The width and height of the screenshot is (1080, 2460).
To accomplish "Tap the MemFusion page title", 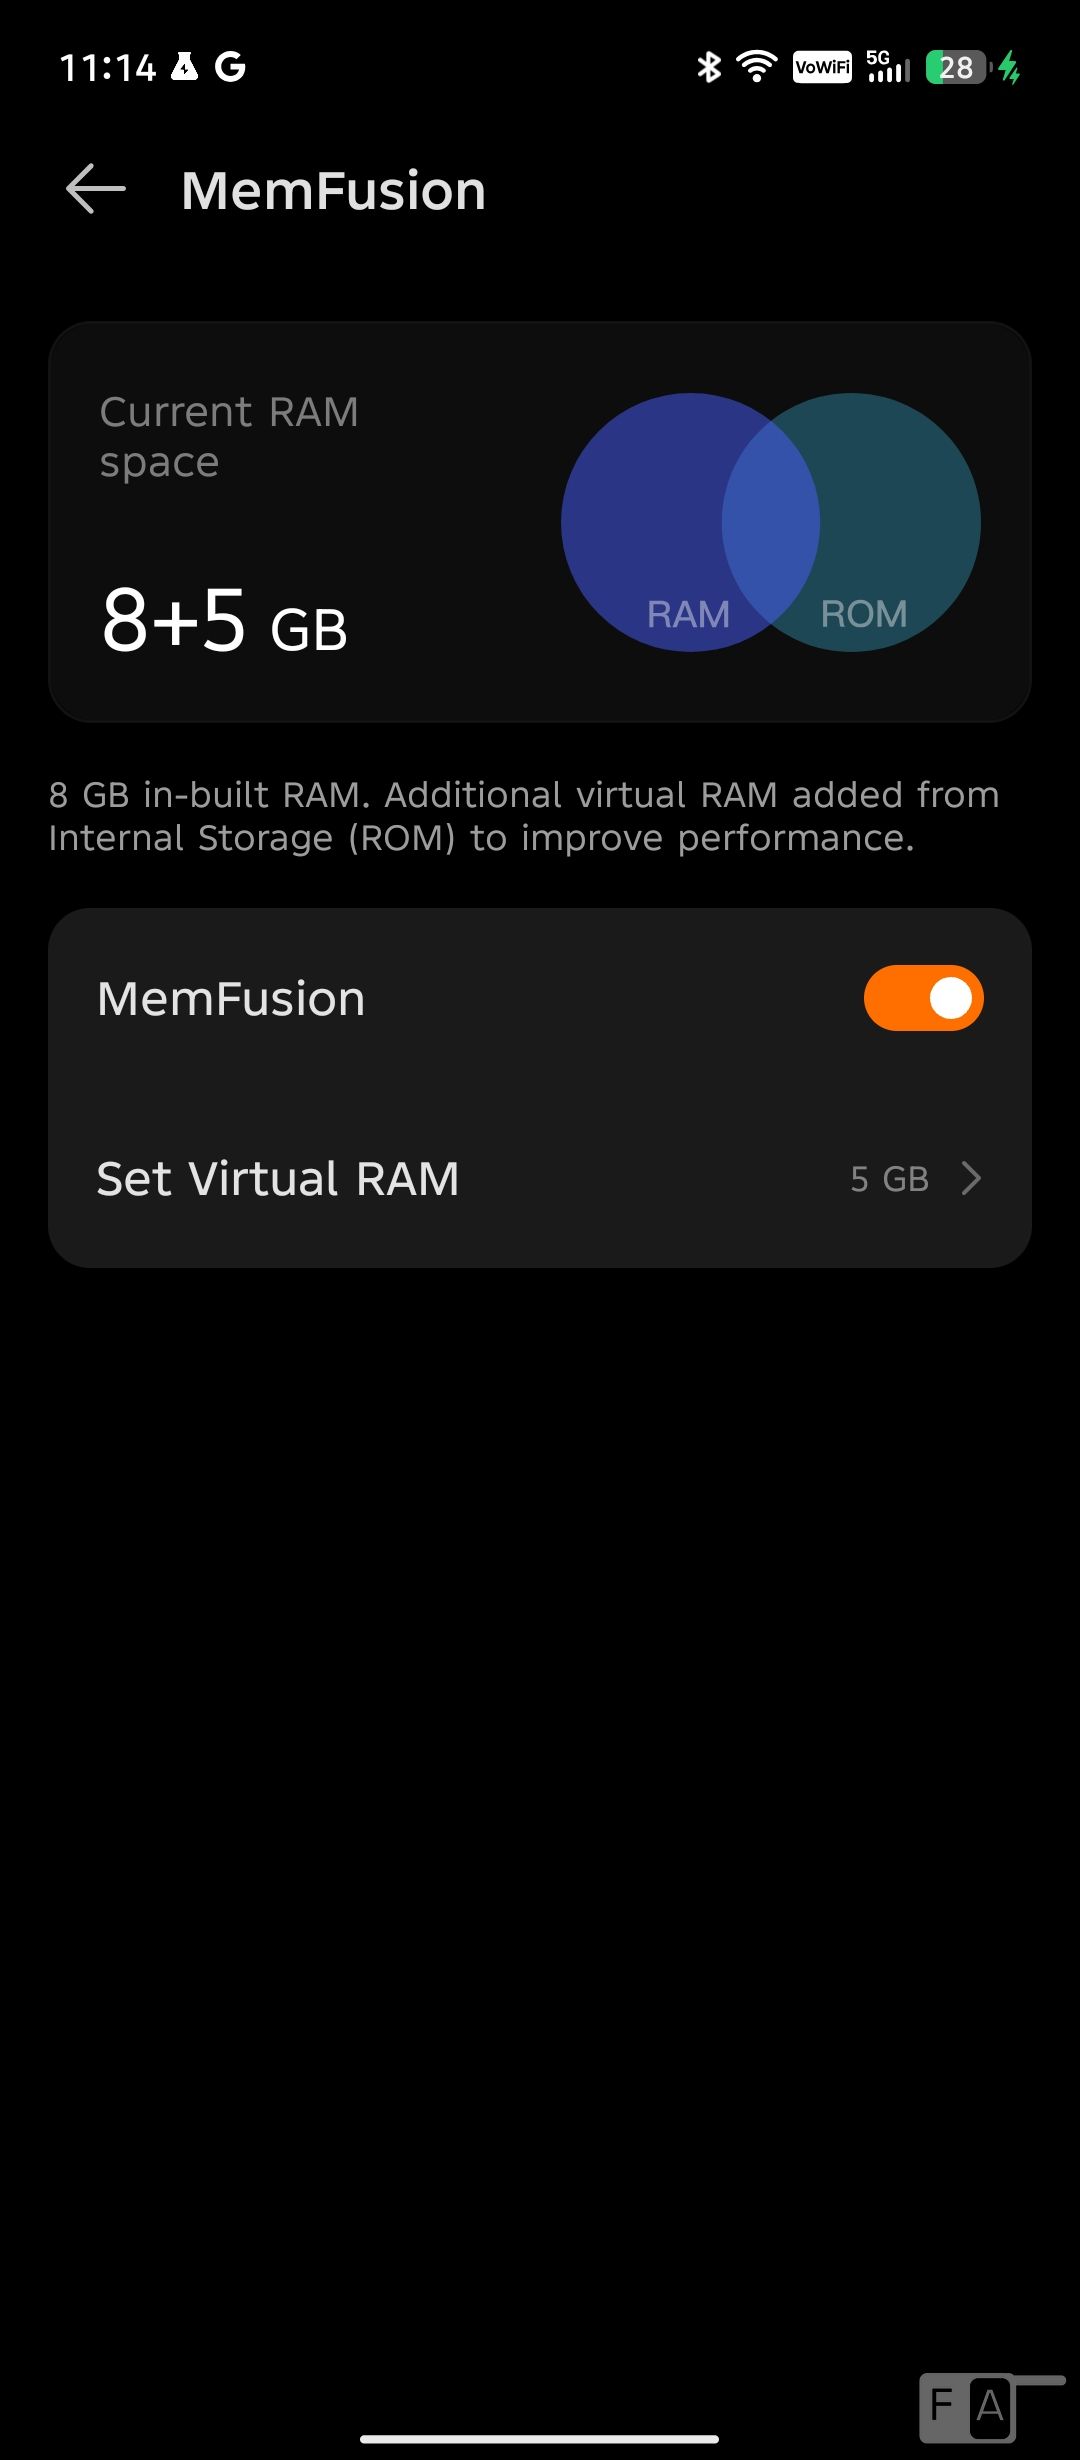I will click(333, 190).
